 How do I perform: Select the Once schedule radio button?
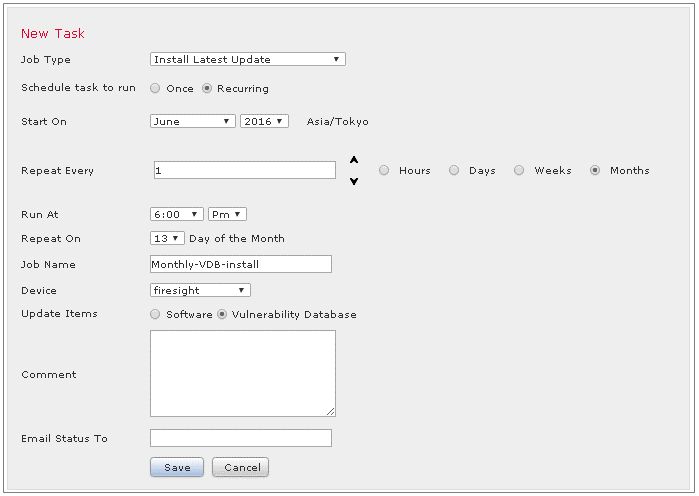click(155, 88)
